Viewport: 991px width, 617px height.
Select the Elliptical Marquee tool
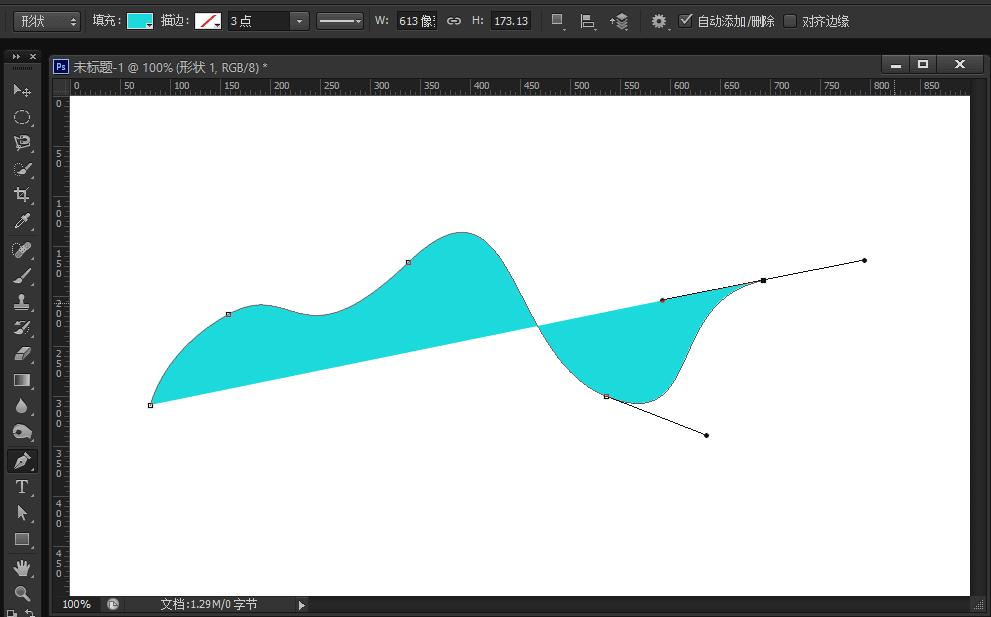(x=21, y=117)
